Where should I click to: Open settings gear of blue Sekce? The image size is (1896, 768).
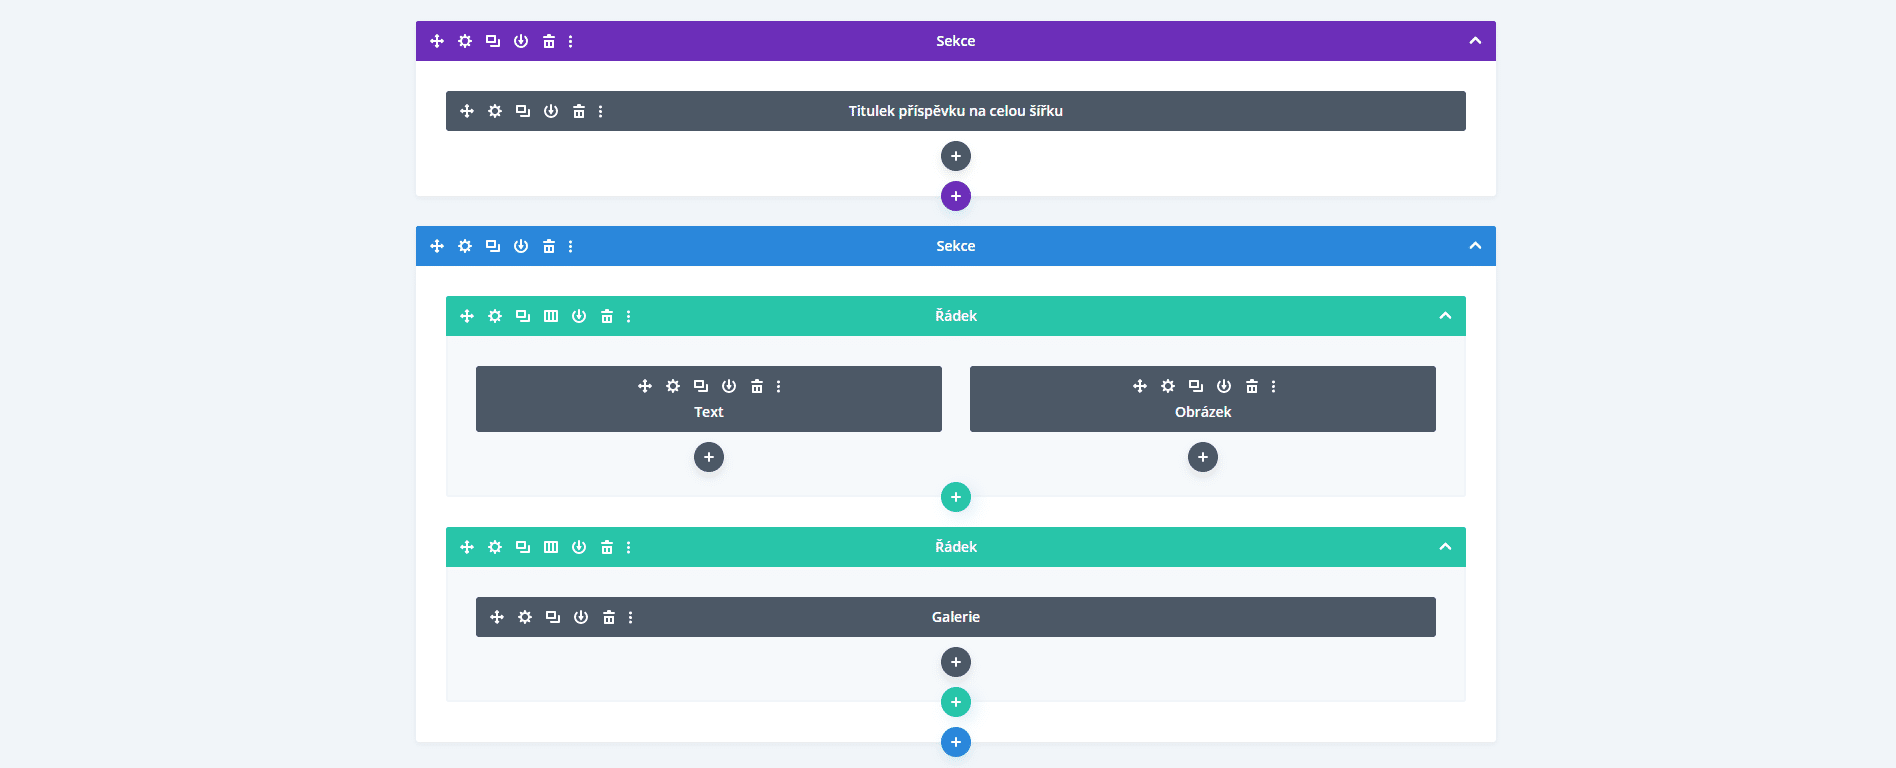tap(465, 246)
